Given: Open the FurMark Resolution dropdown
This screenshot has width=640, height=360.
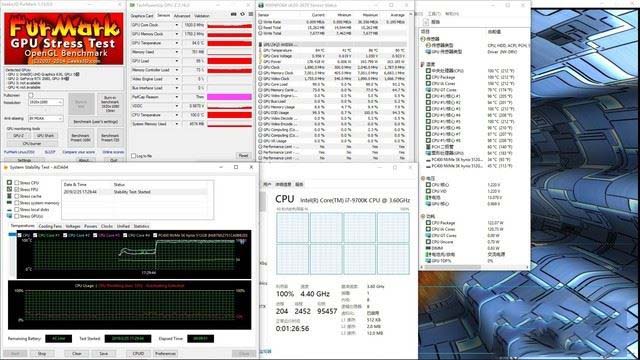Looking at the screenshot, I should [46, 102].
